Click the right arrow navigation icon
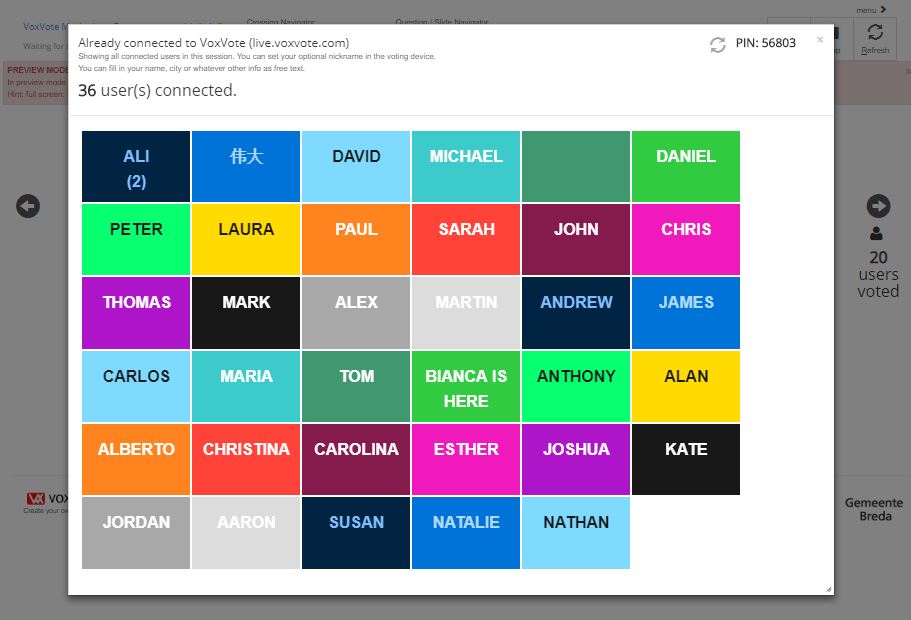The image size is (911, 620). (x=878, y=206)
